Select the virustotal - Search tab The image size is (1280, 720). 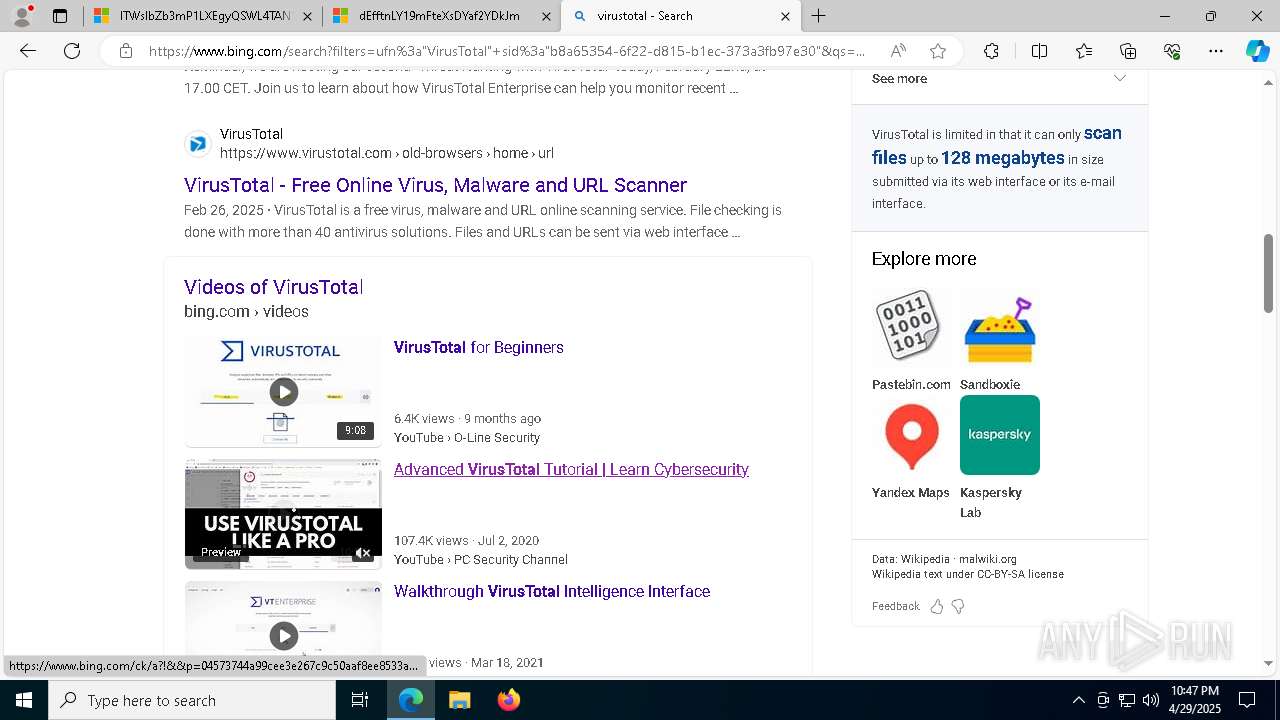point(680,16)
